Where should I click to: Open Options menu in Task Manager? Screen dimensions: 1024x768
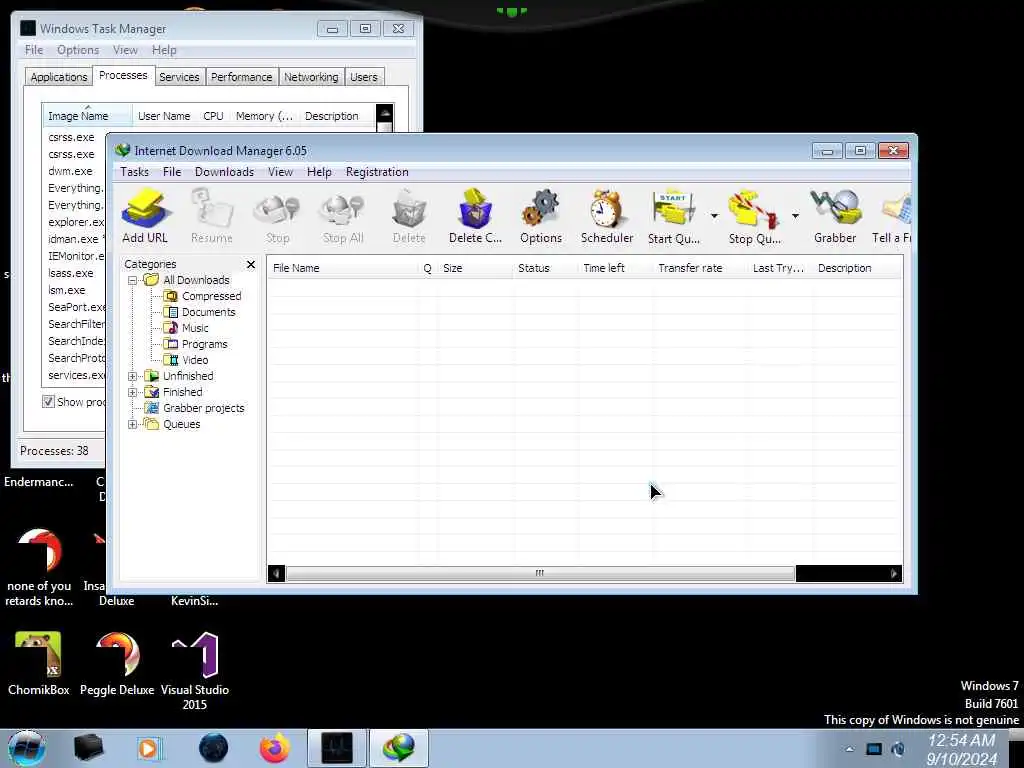78,50
